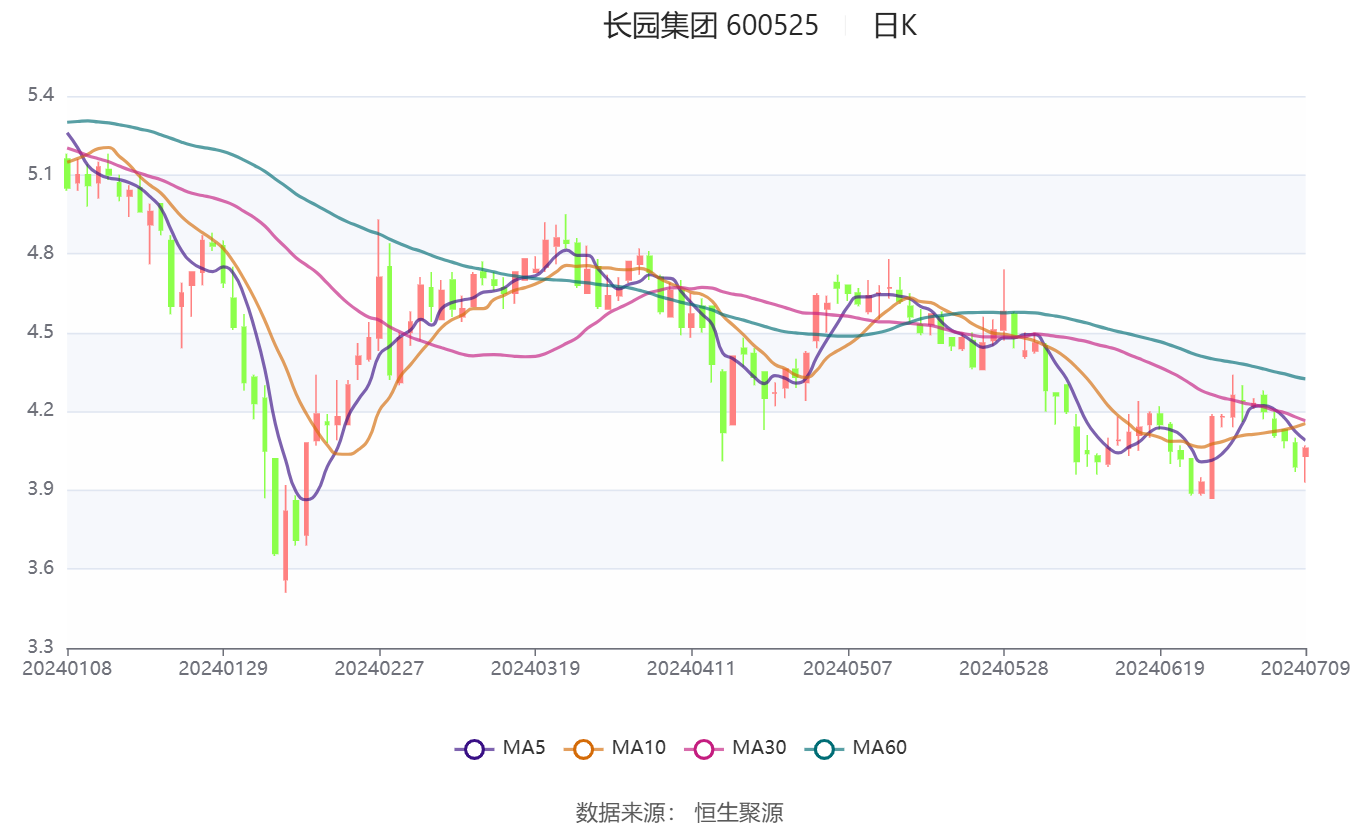Toggle the MA60 legend series
1360x828 pixels.
[856, 747]
